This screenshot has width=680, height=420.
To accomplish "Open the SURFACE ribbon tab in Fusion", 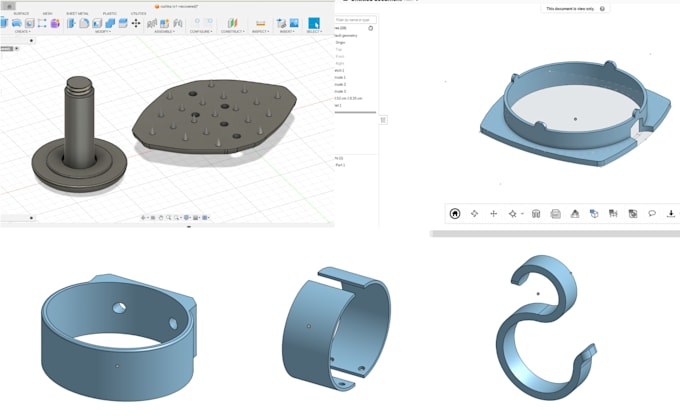I will click(21, 13).
